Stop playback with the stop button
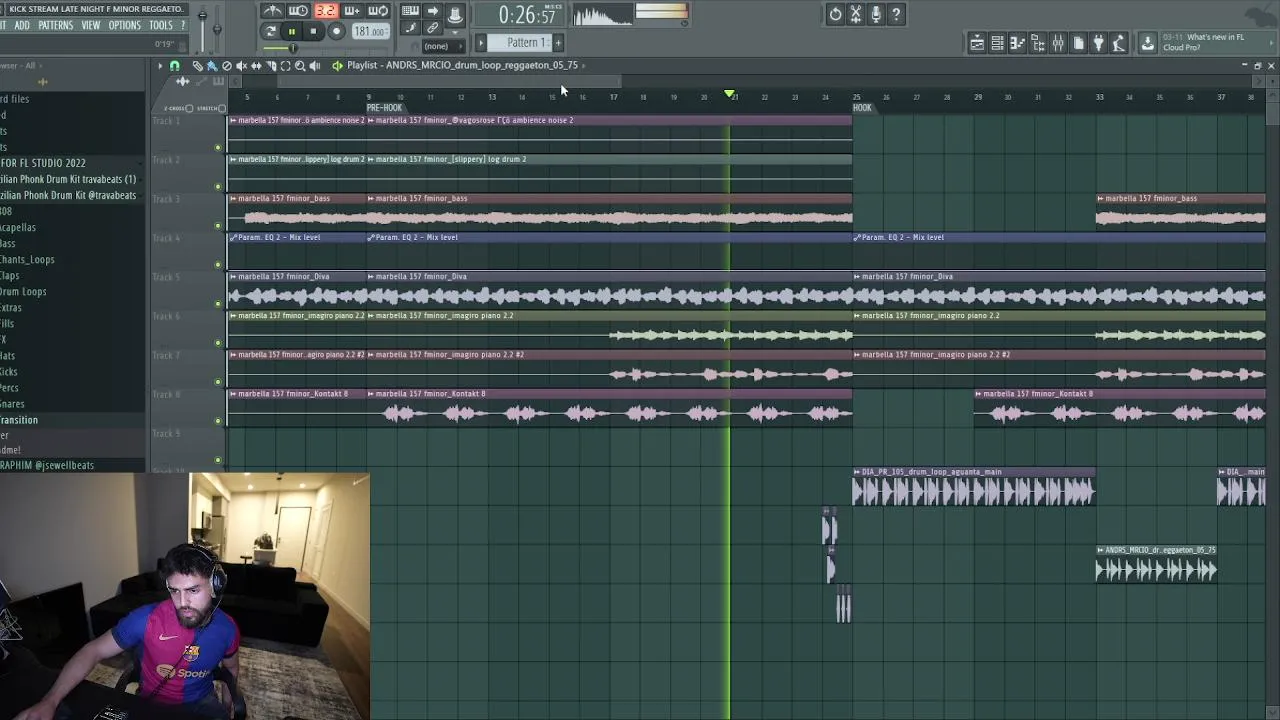 tap(313, 32)
